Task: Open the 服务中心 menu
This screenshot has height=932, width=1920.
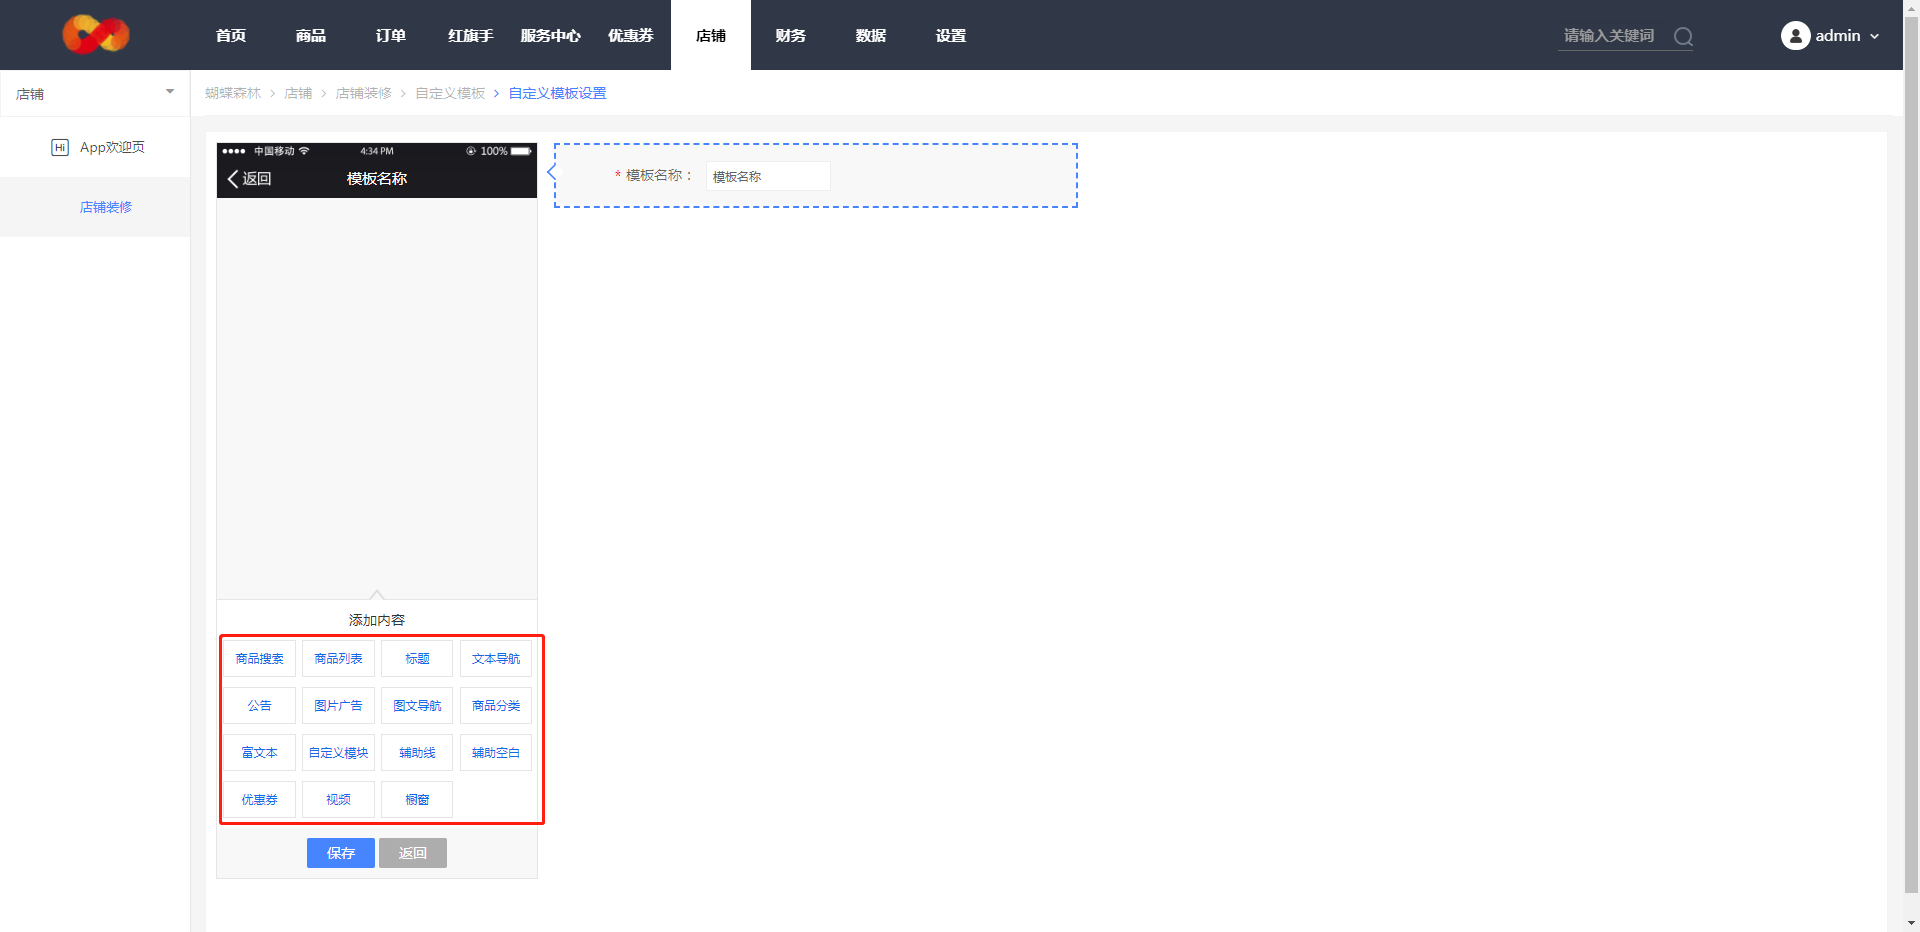Action: point(551,35)
